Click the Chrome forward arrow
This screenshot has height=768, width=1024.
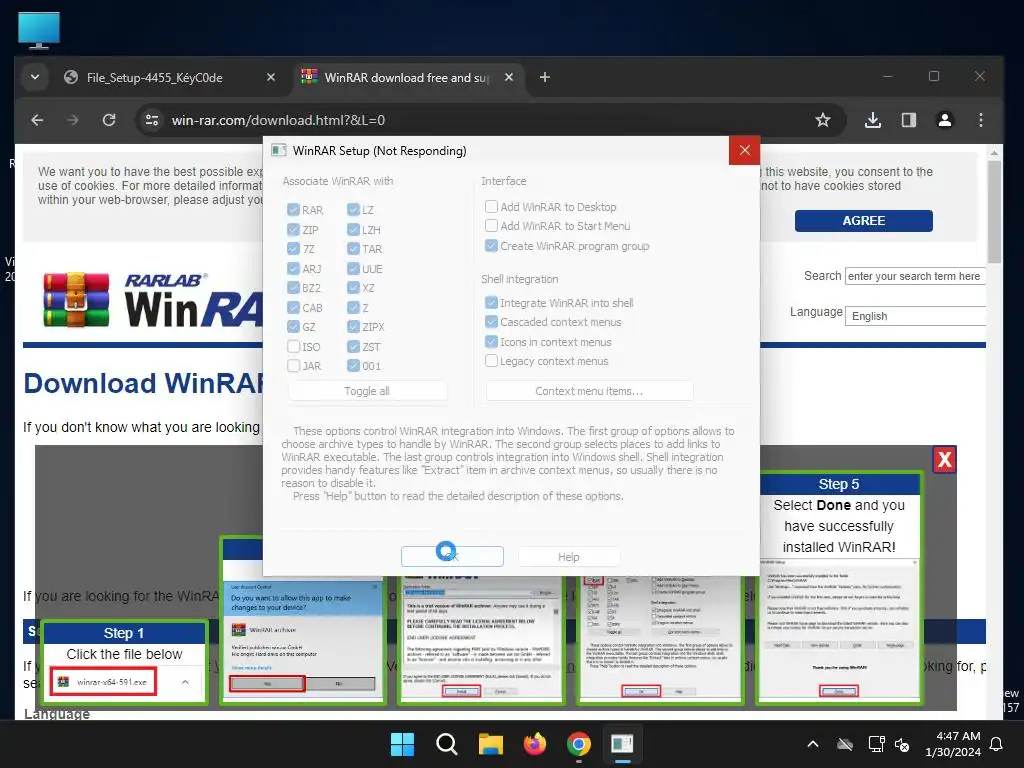(73, 120)
